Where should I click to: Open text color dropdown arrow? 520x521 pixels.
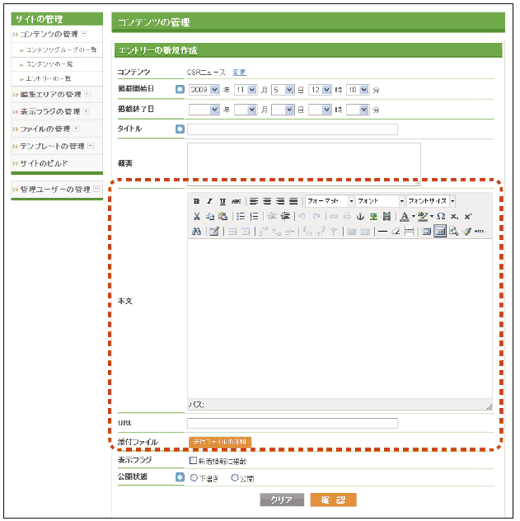point(413,216)
